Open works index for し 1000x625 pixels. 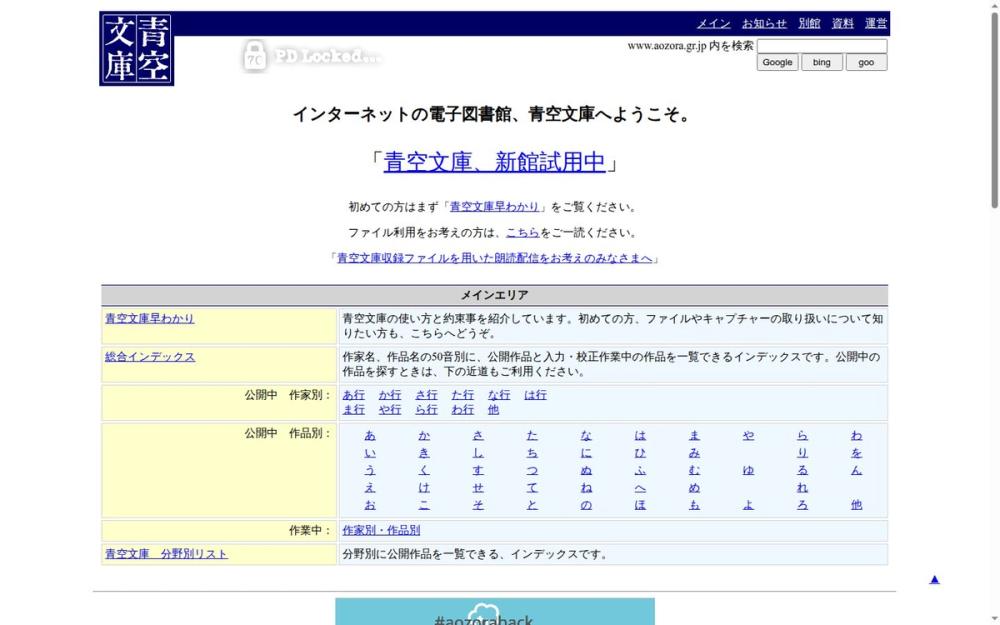coord(478,453)
